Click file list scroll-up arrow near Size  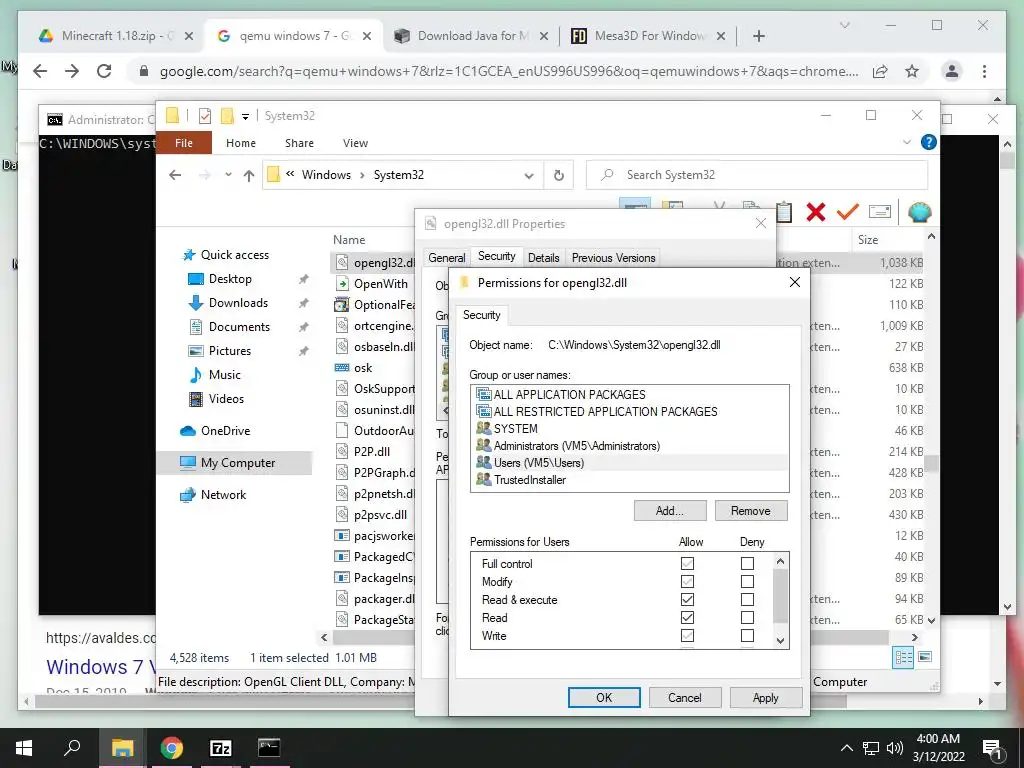[x=931, y=236]
